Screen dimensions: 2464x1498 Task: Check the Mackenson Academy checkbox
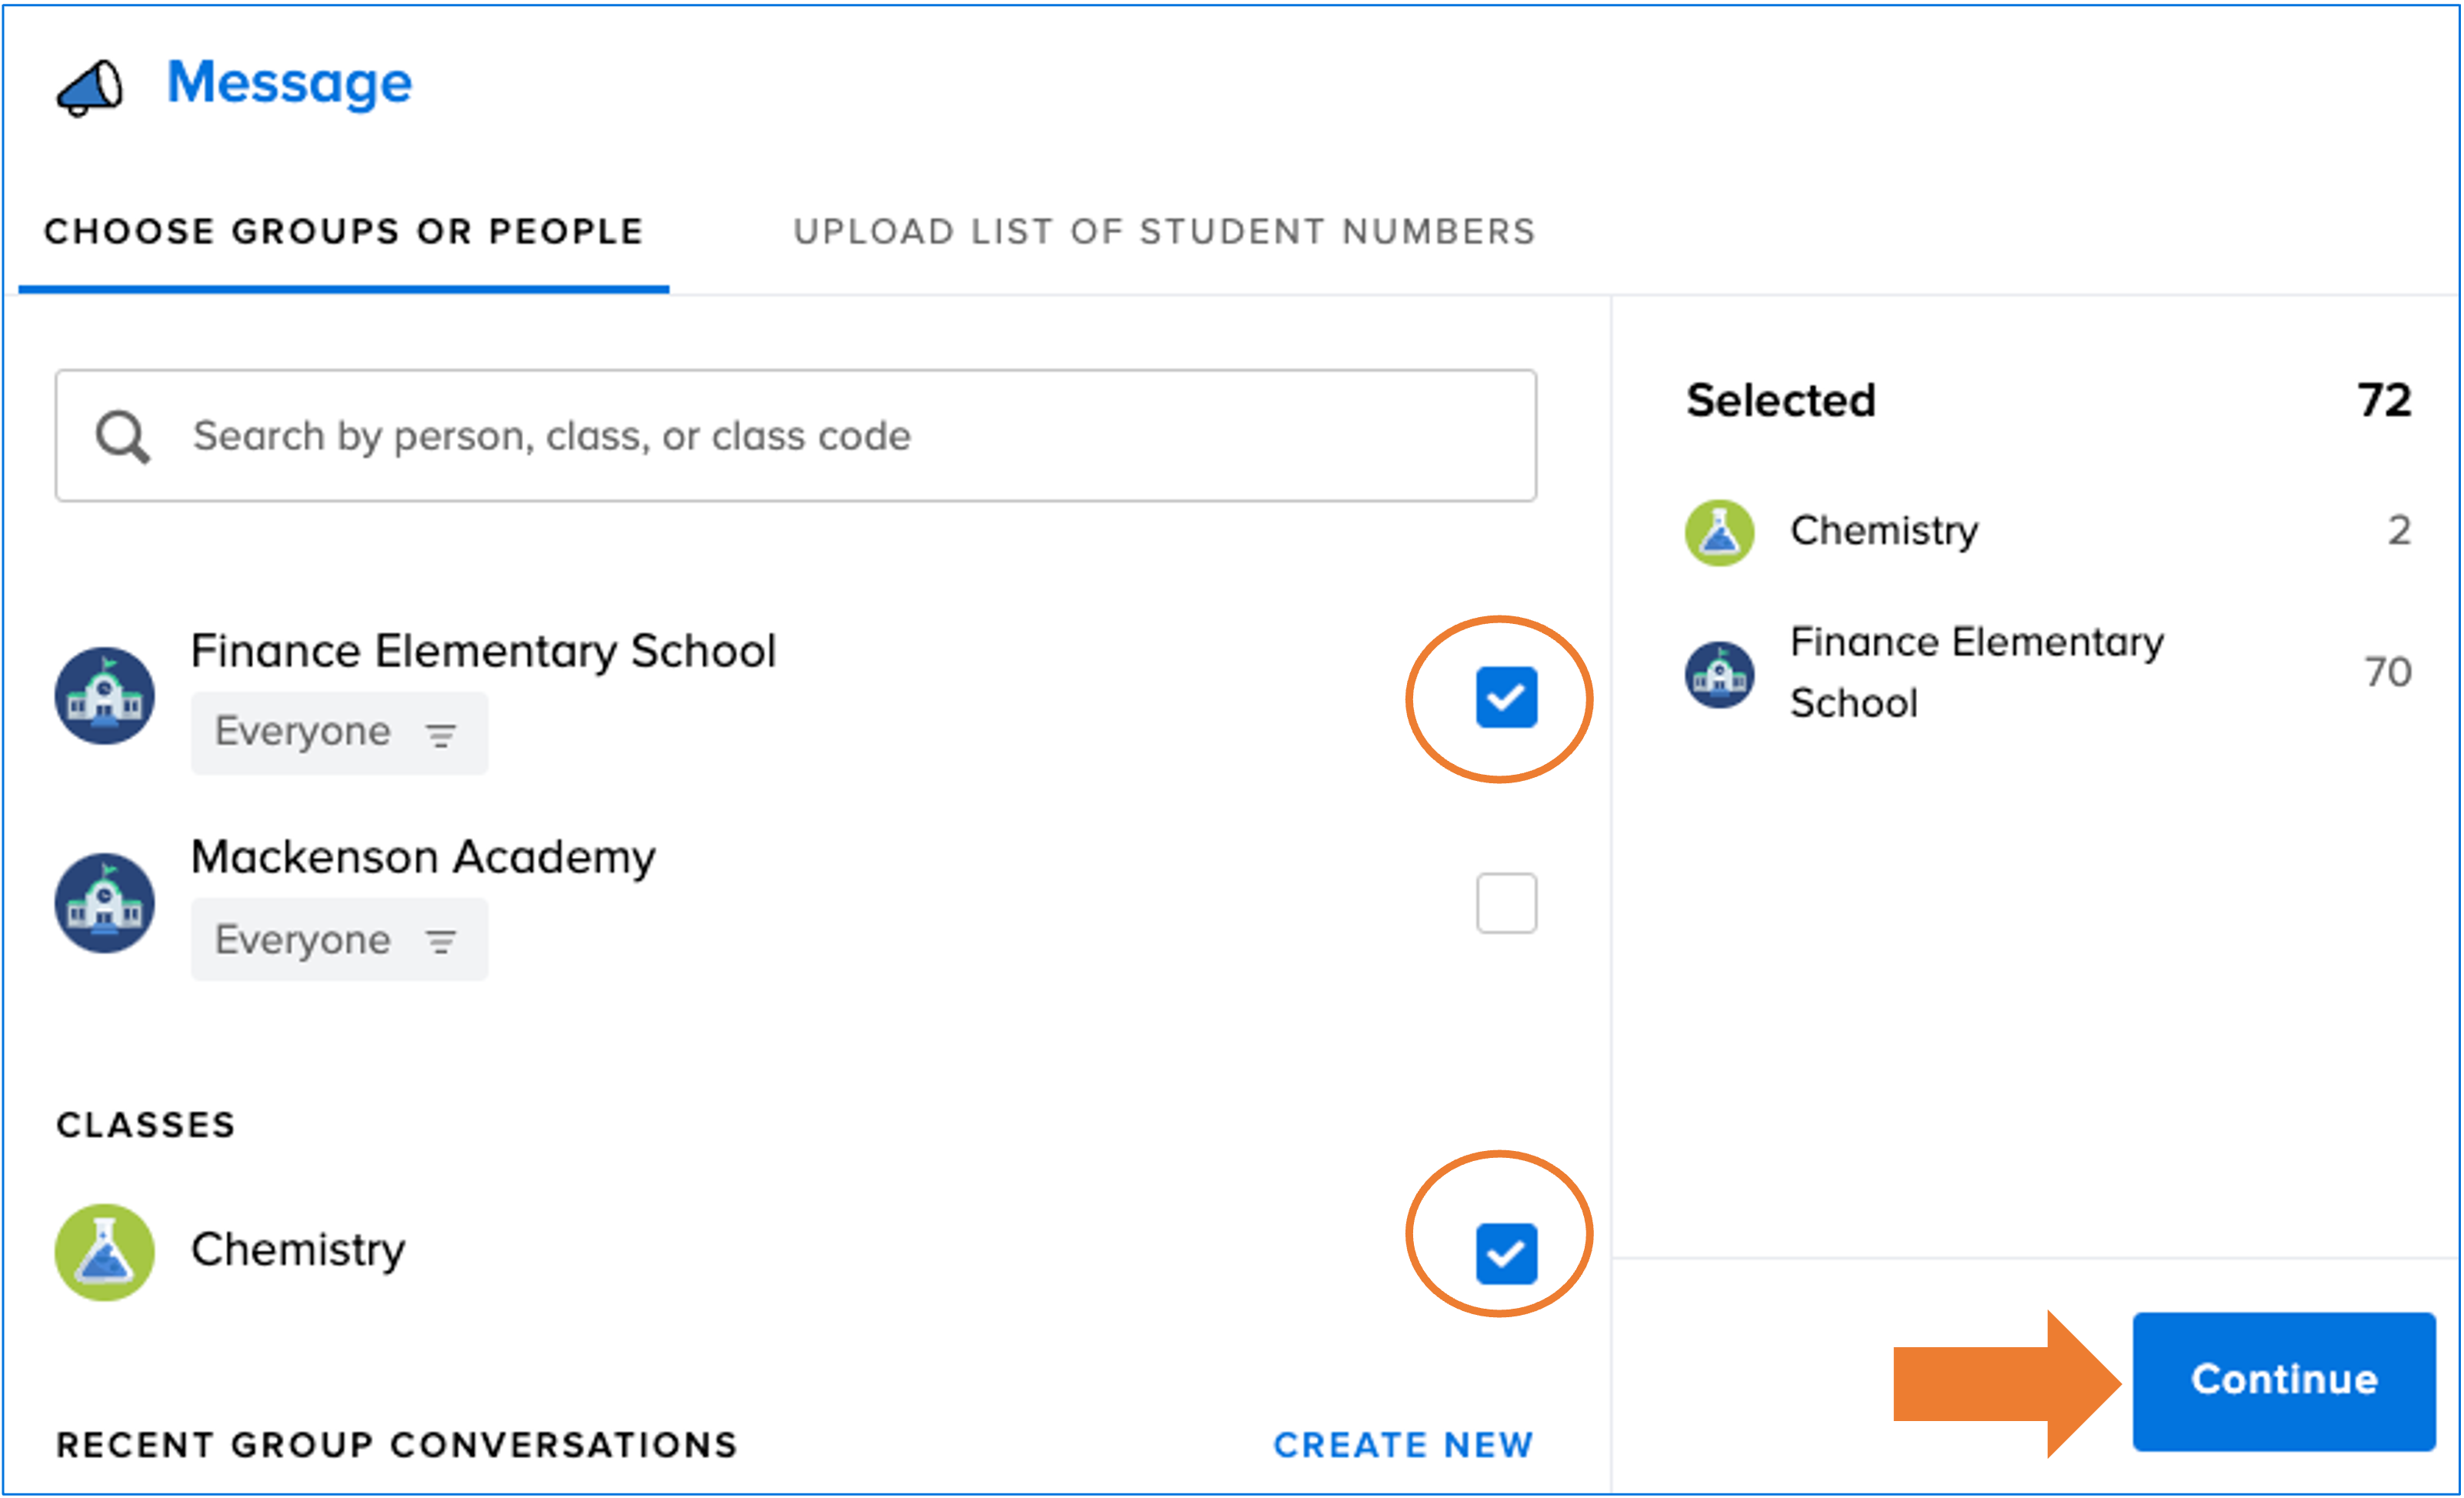[x=1506, y=903]
